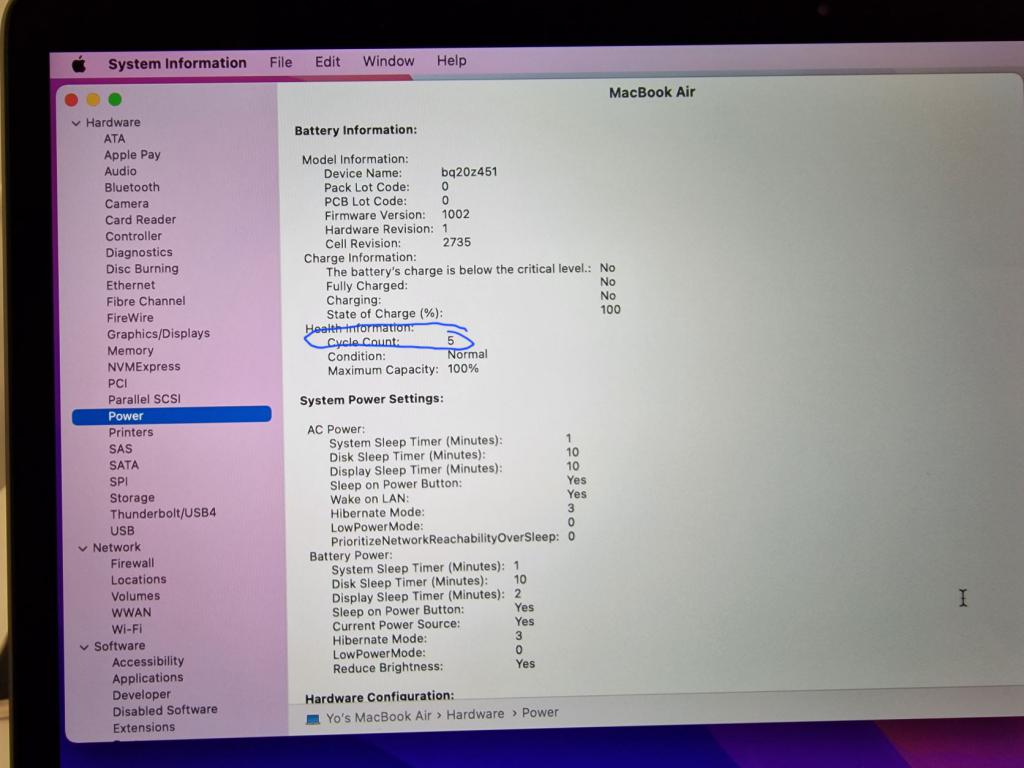This screenshot has height=768, width=1024.
Task: Select PCI in the sidebar
Action: pyautogui.click(x=118, y=383)
